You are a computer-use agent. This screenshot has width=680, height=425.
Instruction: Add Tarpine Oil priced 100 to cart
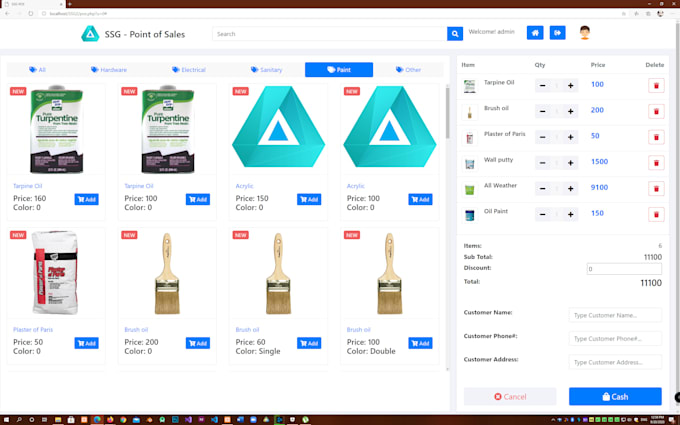coord(198,199)
